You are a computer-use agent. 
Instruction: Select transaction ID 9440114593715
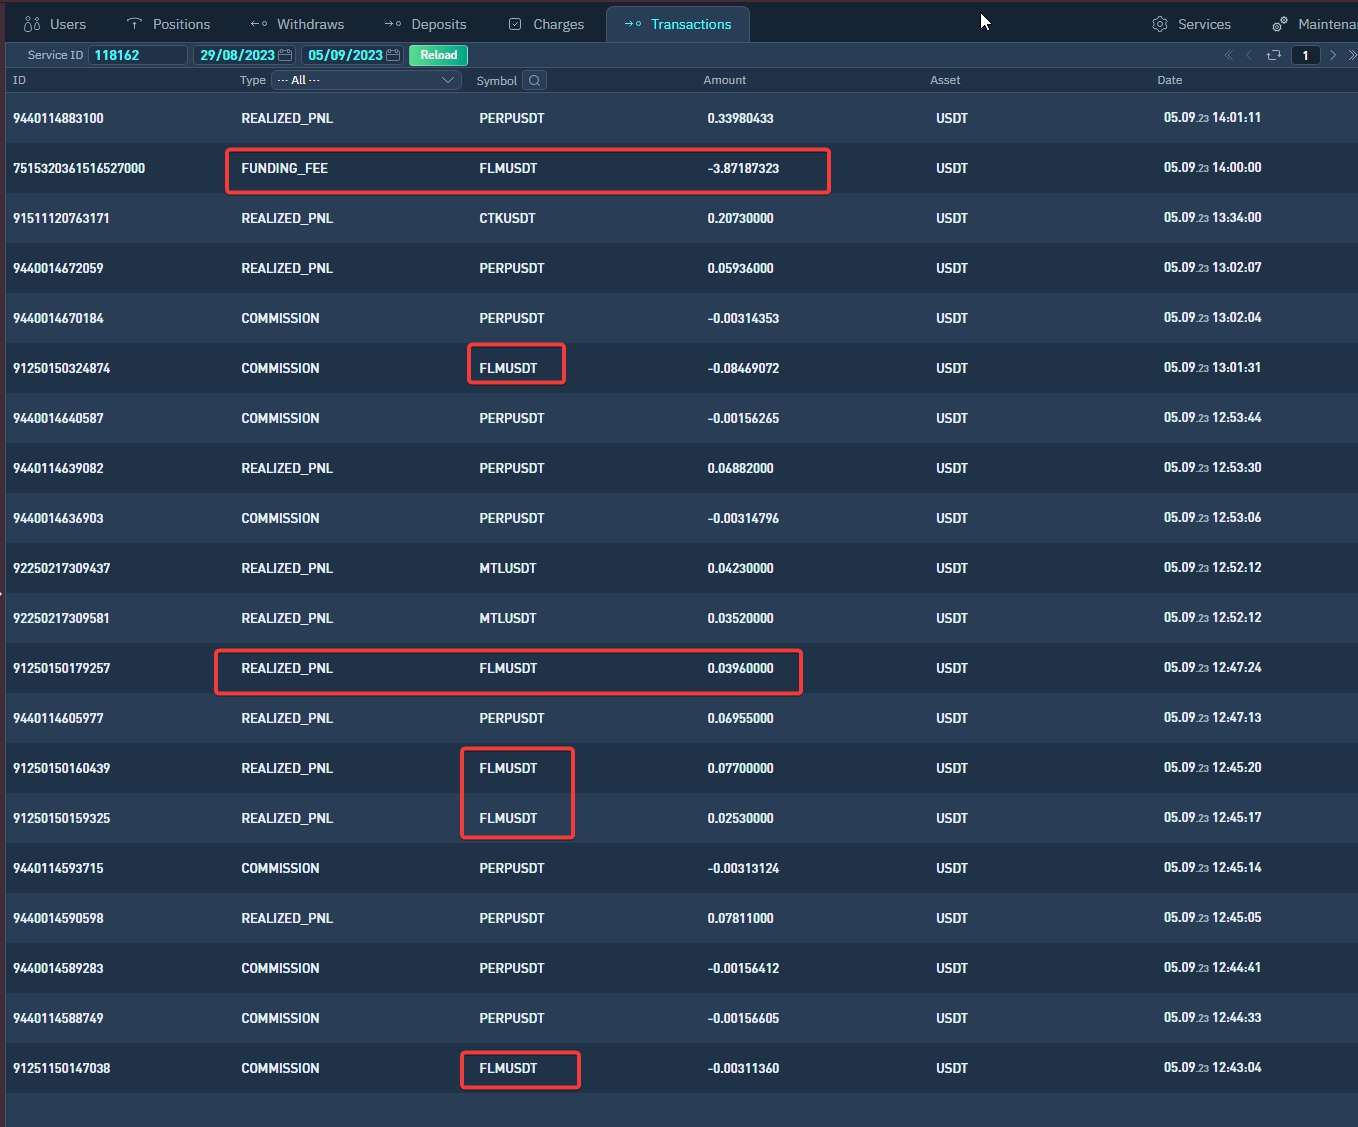[58, 868]
